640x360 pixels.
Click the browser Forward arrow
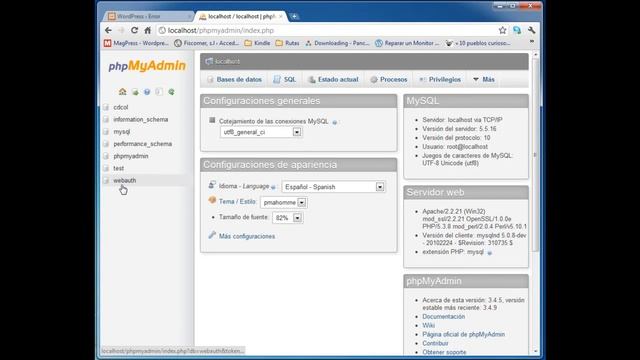coord(121,30)
